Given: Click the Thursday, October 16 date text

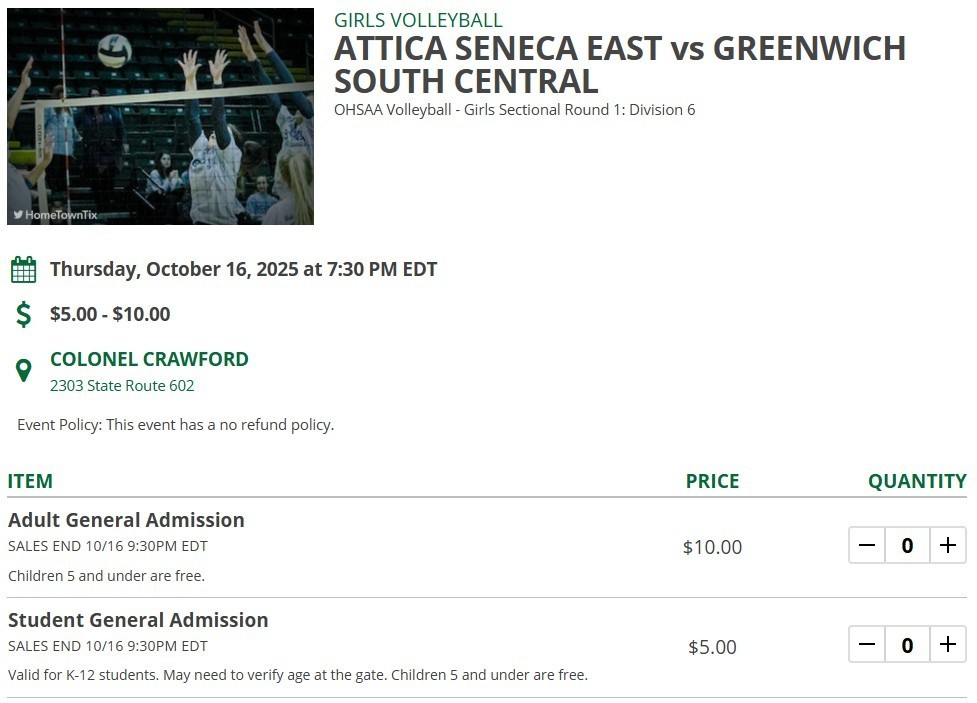Looking at the screenshot, I should [x=243, y=269].
